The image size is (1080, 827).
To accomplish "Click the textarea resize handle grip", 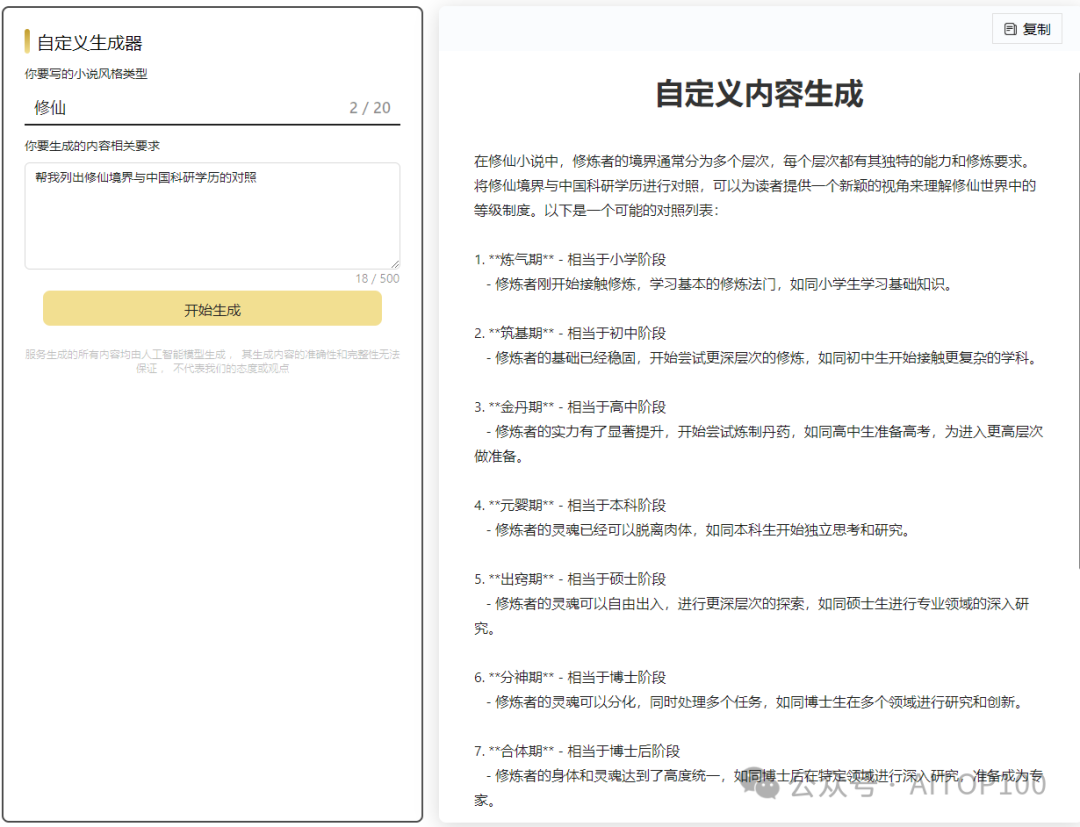I will click(x=396, y=262).
